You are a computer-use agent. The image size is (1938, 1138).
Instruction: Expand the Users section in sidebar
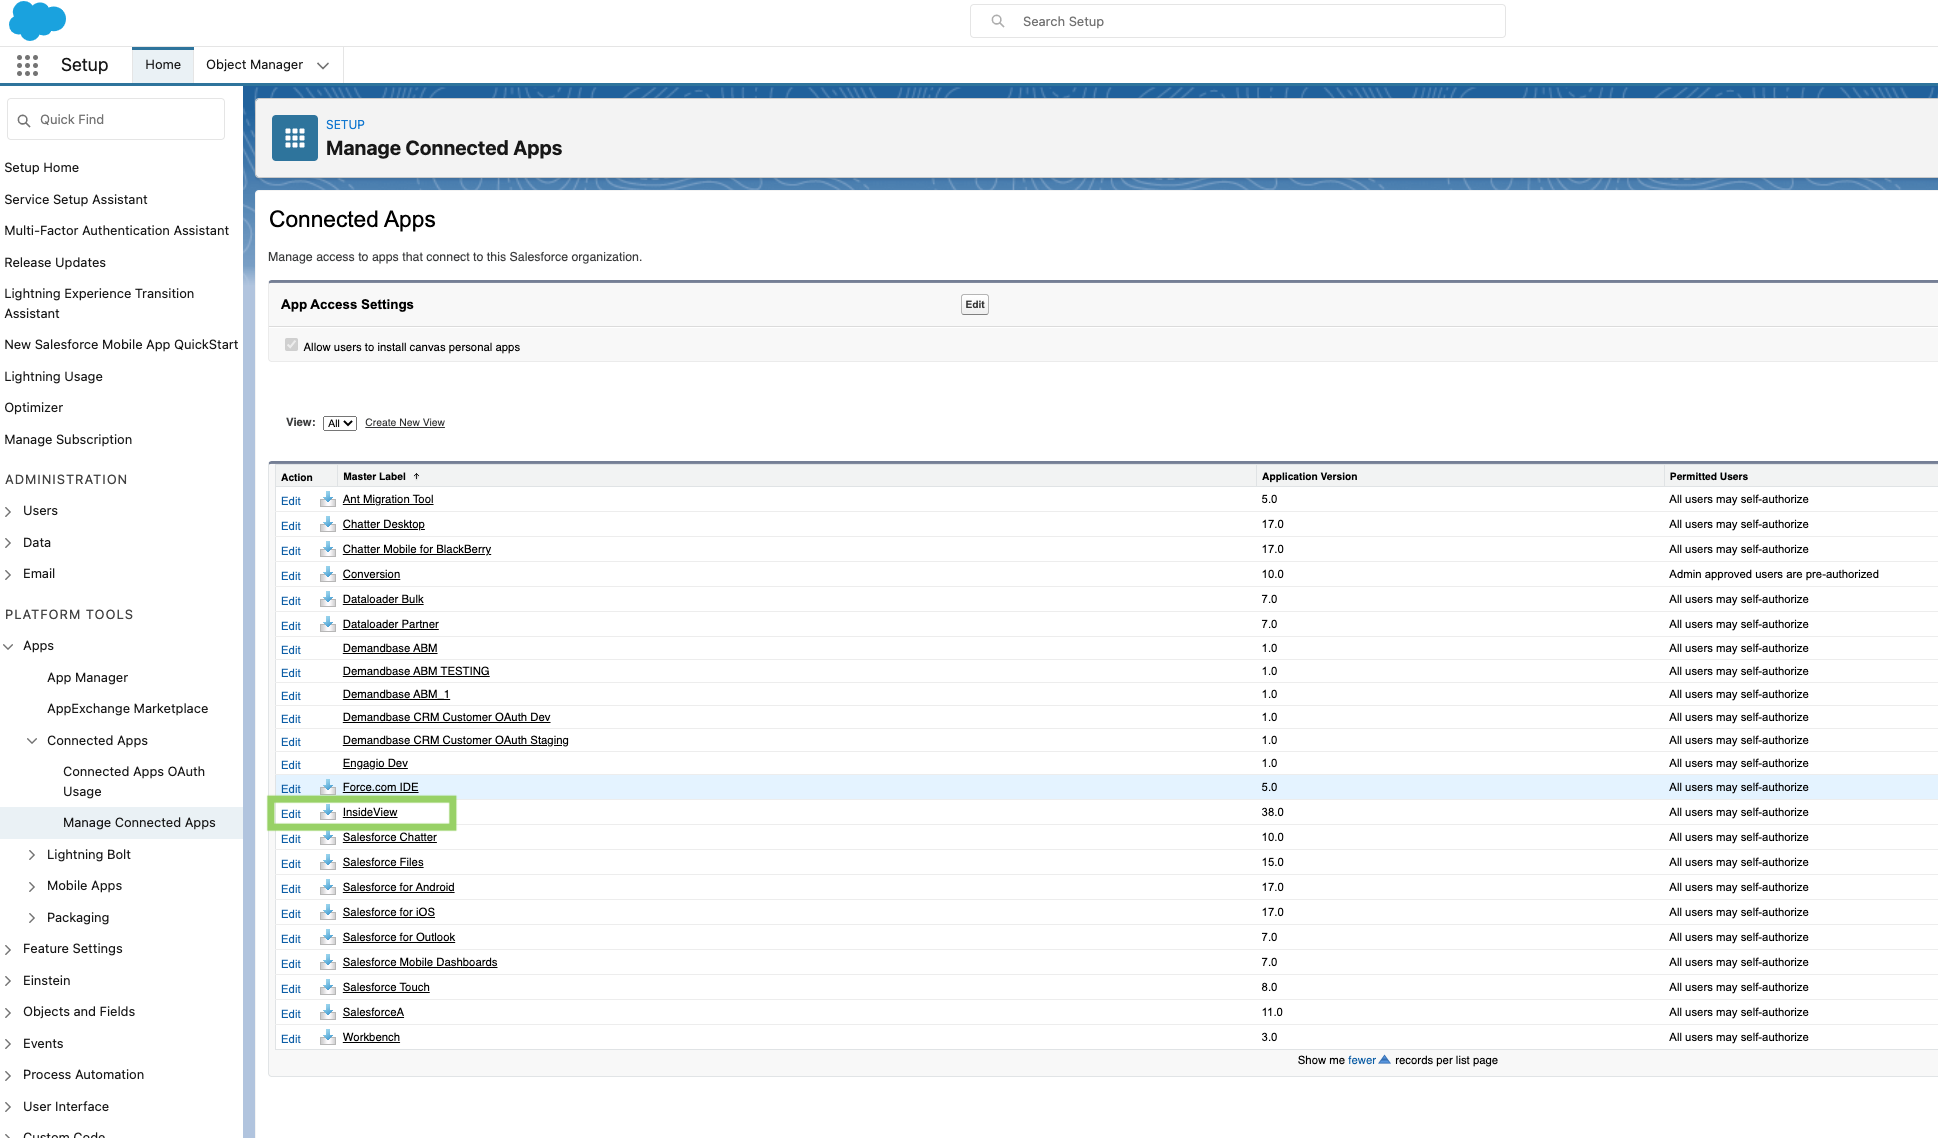coord(8,511)
